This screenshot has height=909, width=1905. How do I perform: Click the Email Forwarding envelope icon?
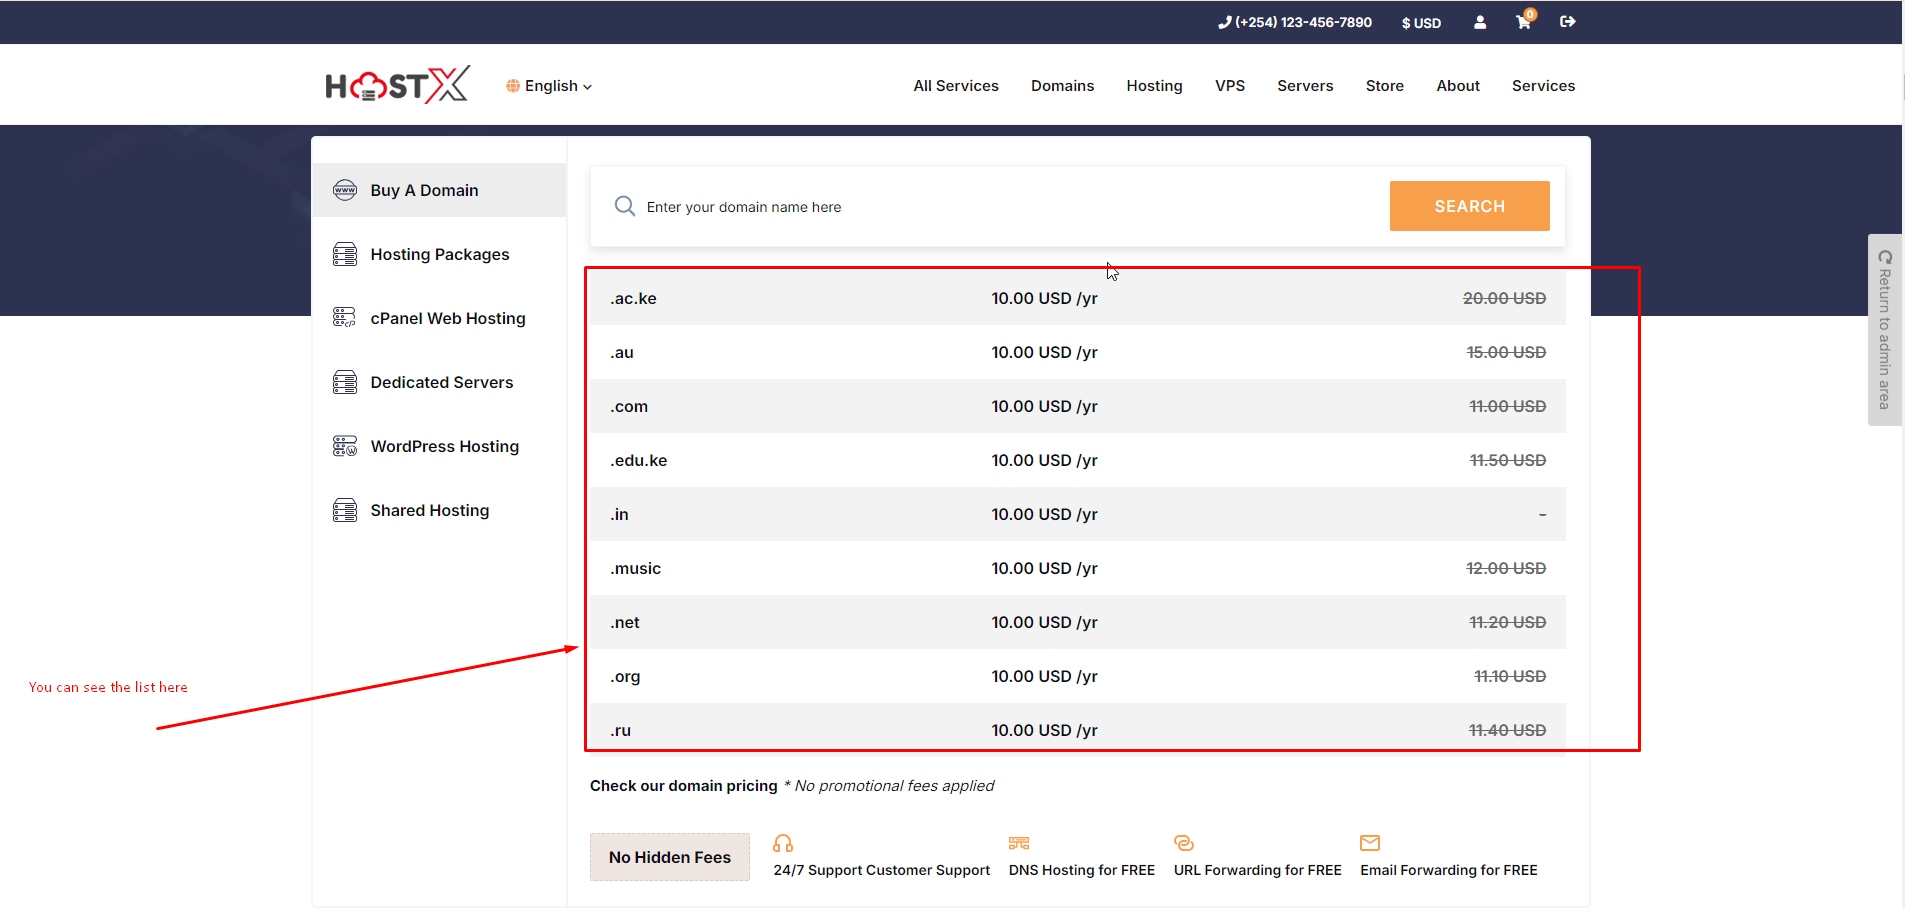point(1370,843)
